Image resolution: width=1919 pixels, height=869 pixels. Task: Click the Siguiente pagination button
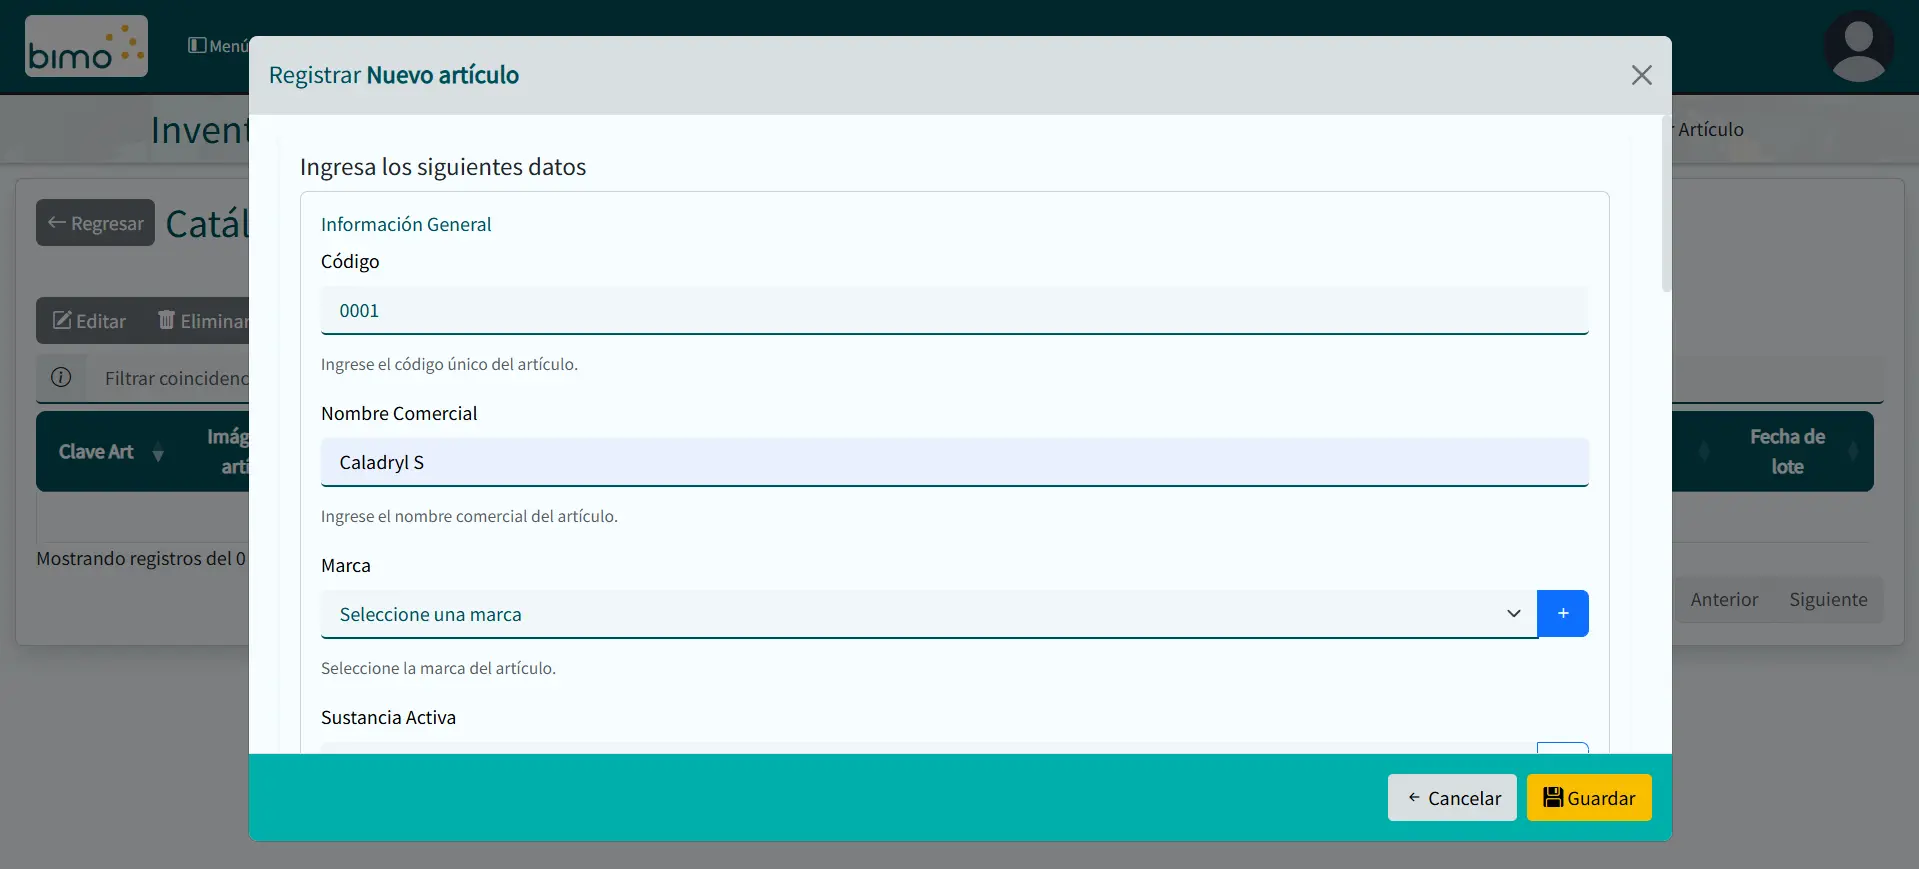(1828, 599)
